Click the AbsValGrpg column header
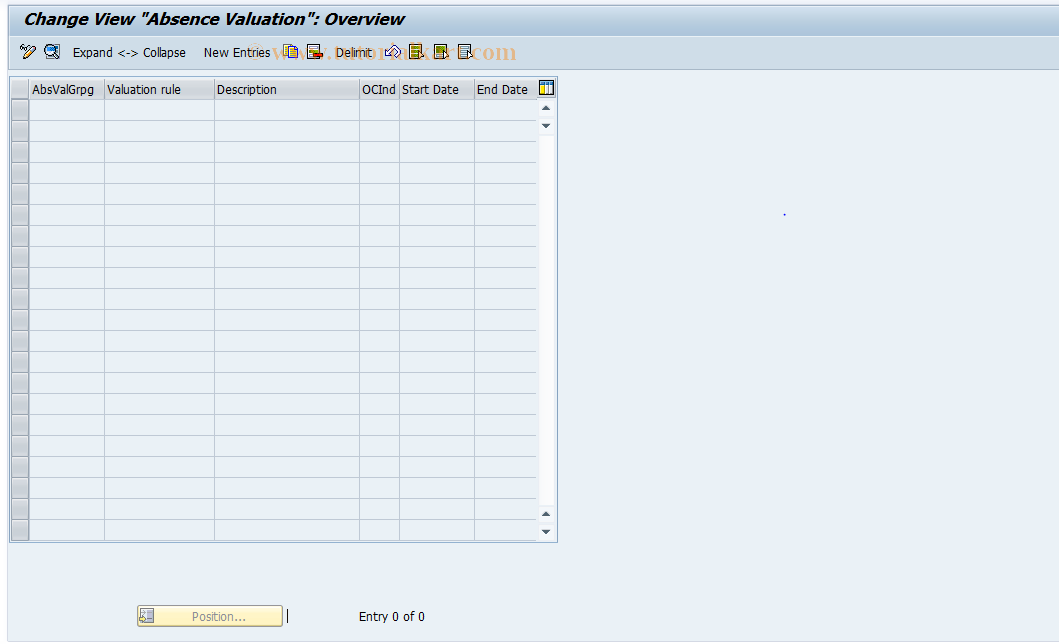This screenshot has width=1059, height=644. pos(66,89)
